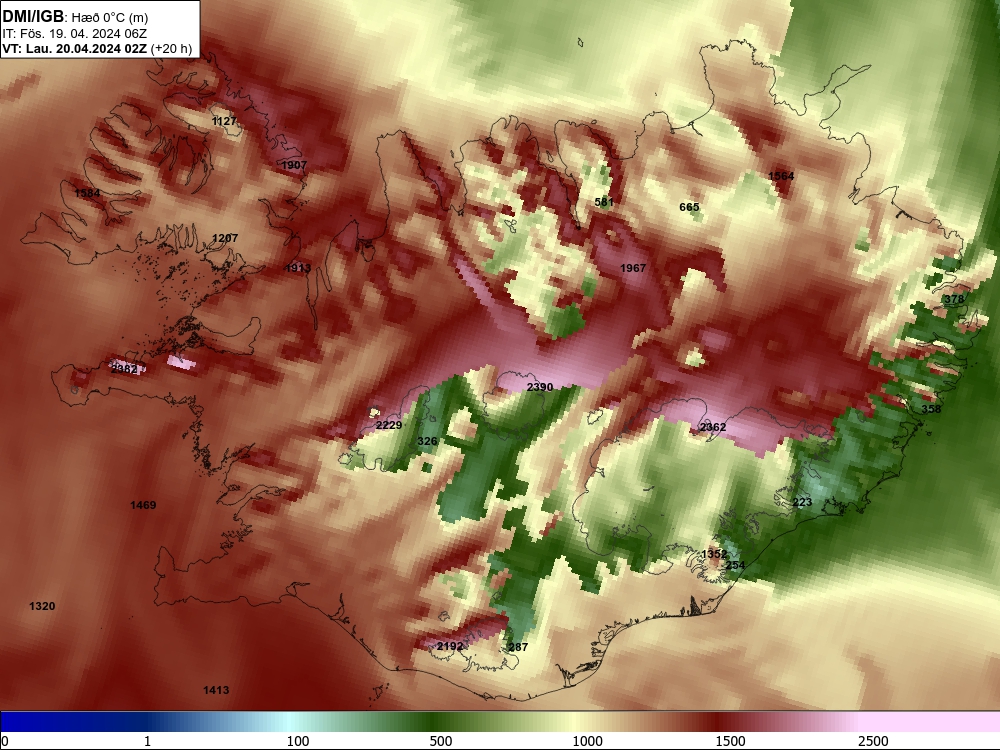1000x750 pixels.
Task: Click the map value 1967
Action: [633, 268]
